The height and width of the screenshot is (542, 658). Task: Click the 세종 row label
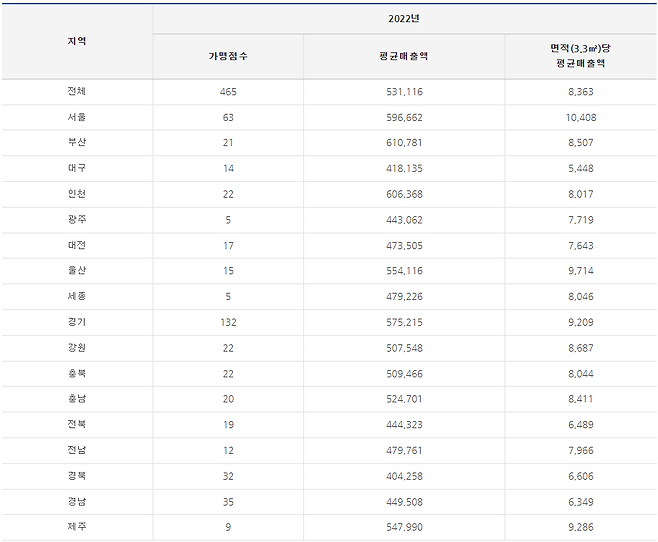pos(76,296)
